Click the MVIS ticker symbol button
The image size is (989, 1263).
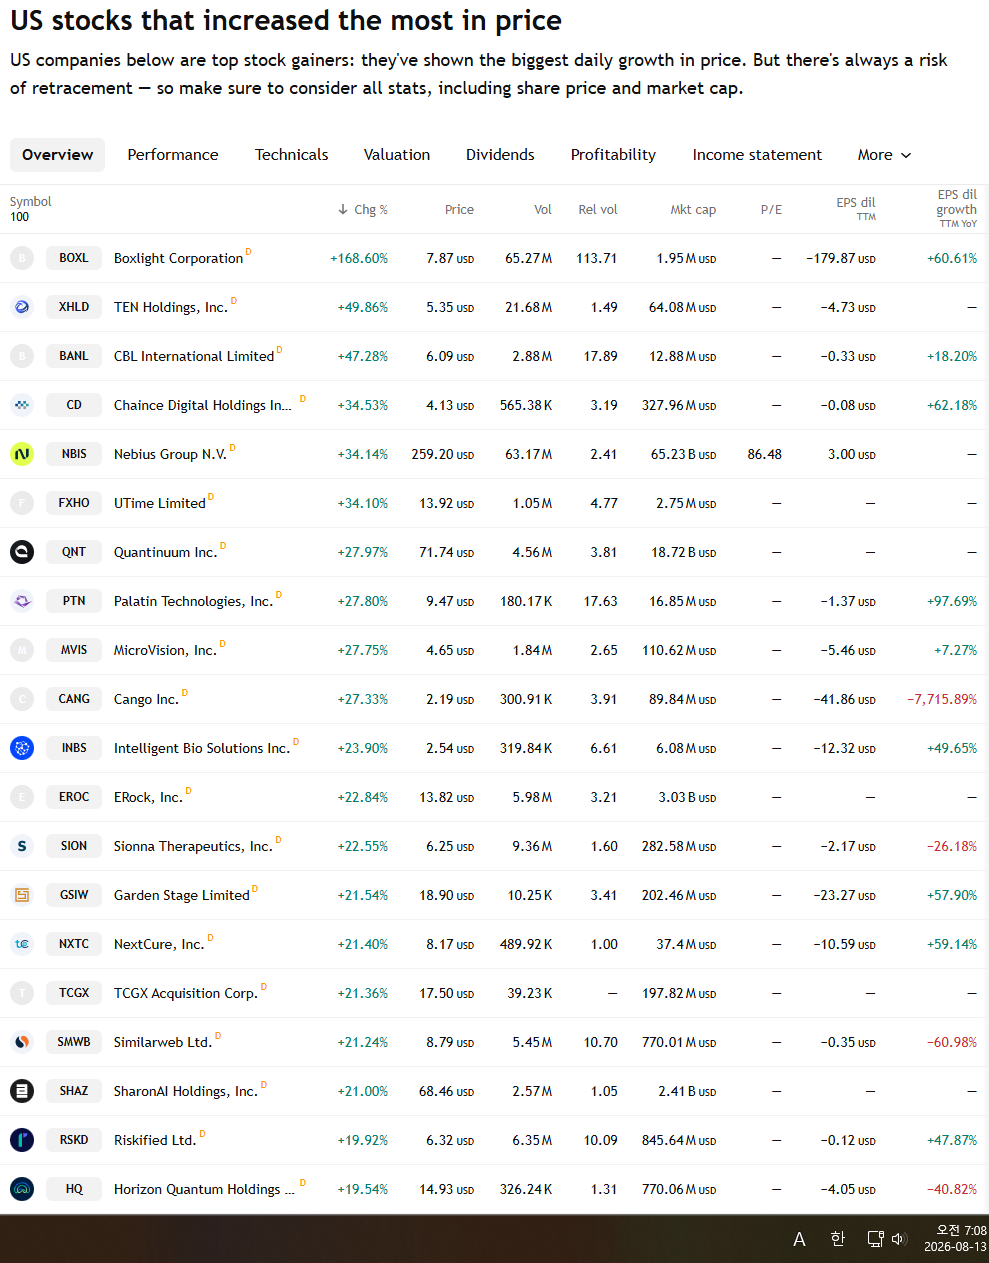pyautogui.click(x=74, y=650)
